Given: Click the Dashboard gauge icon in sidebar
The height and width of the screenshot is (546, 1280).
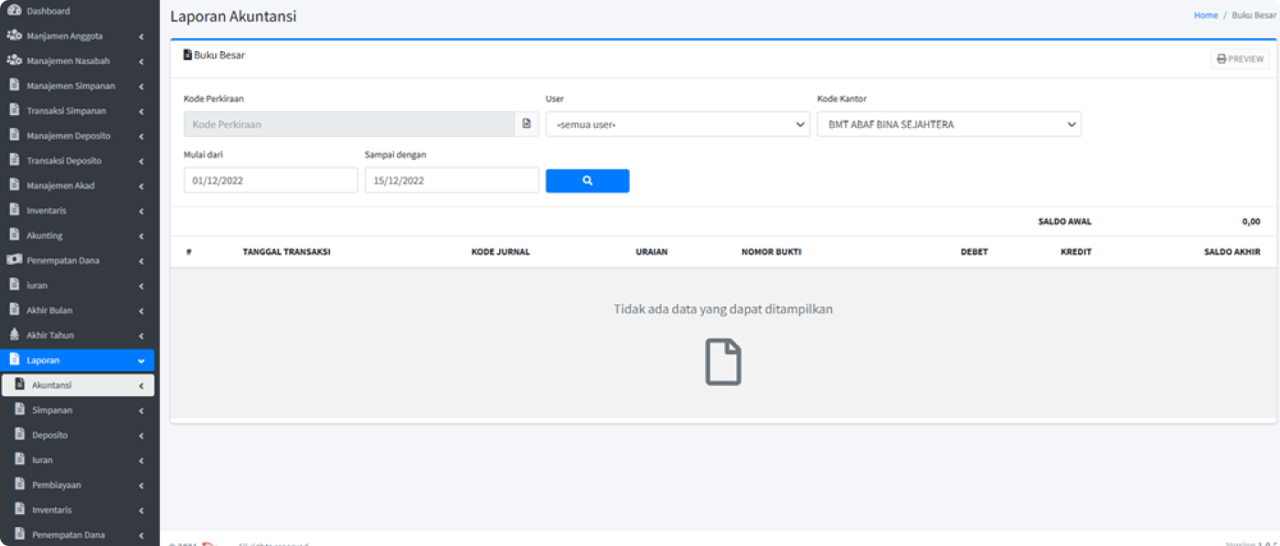Looking at the screenshot, I should [14, 11].
